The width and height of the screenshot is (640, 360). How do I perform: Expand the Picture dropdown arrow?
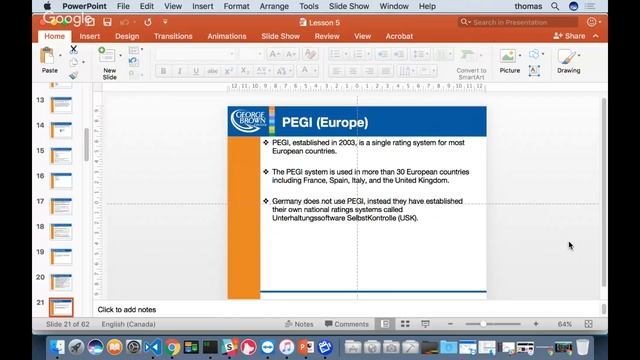(520, 56)
